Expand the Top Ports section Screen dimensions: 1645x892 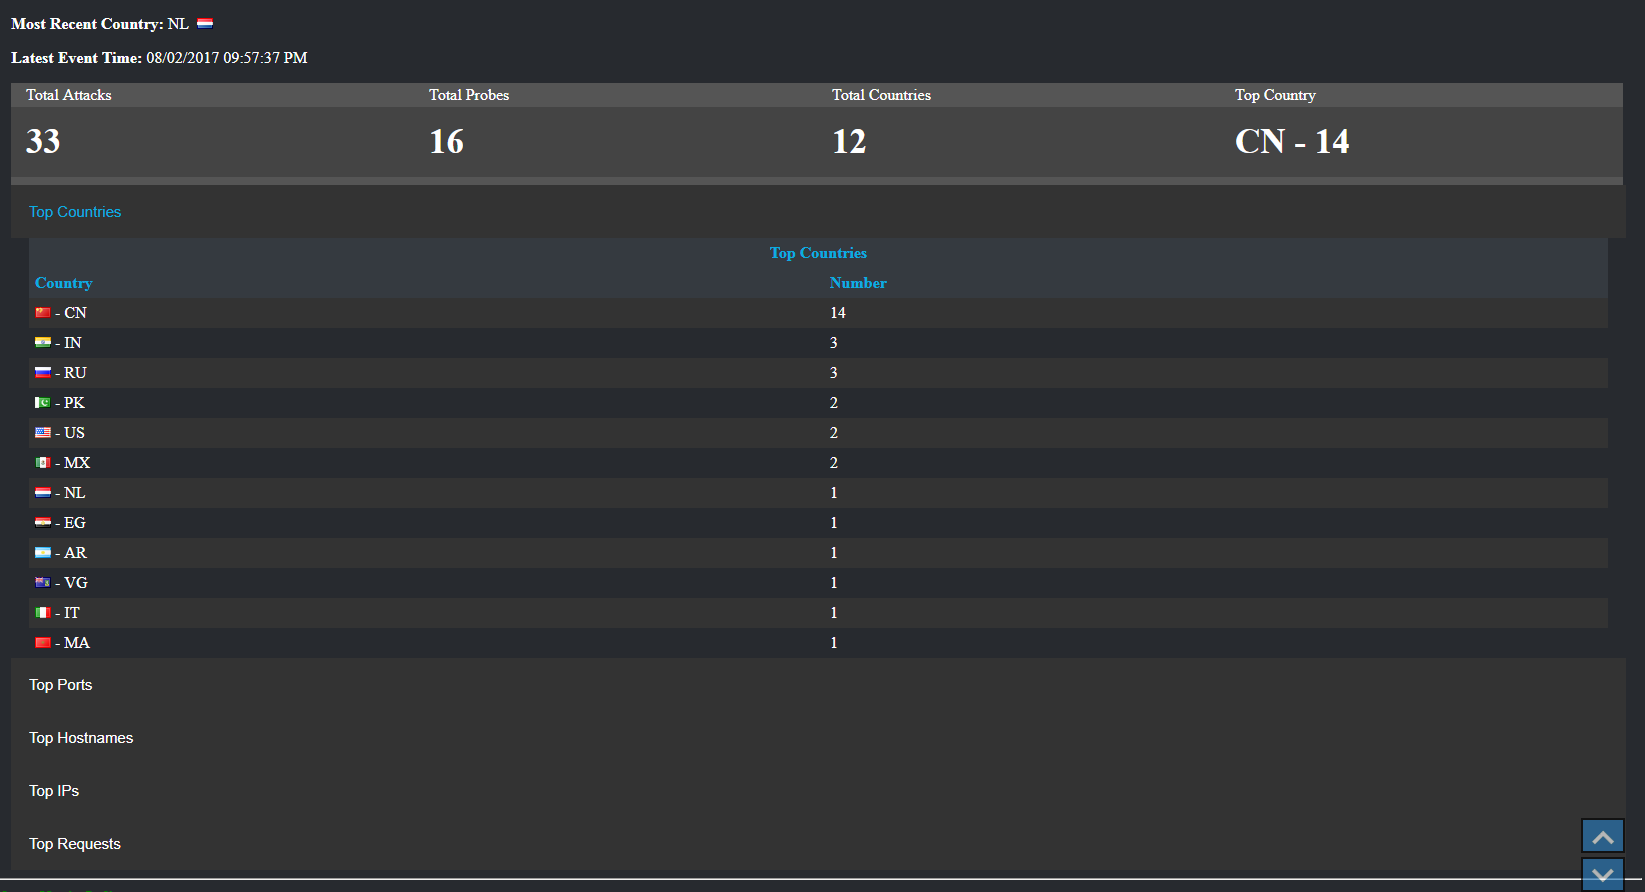61,685
